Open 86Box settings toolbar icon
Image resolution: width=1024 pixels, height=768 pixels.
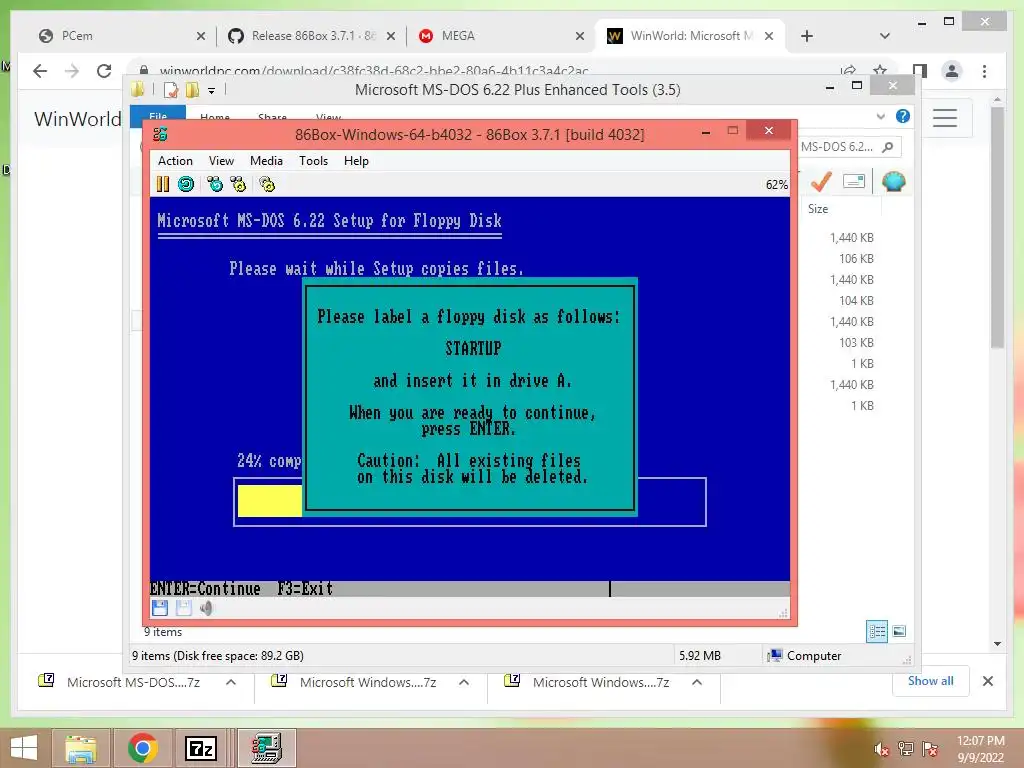267,184
